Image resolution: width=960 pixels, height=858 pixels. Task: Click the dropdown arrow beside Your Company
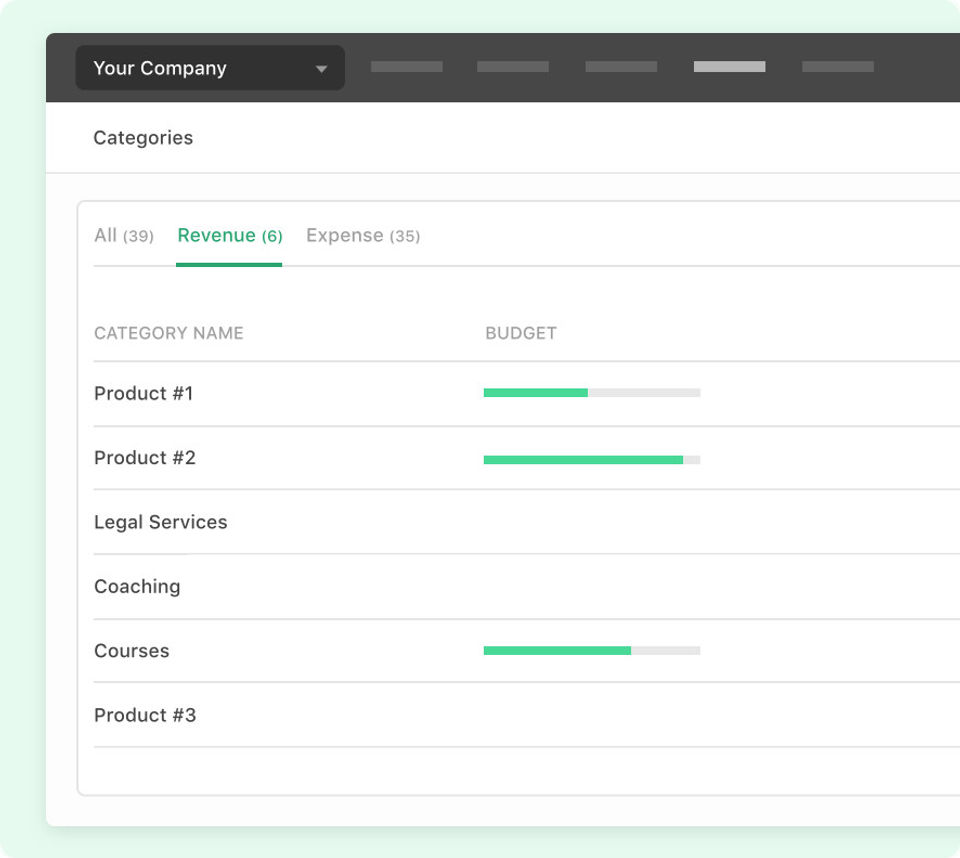point(321,69)
